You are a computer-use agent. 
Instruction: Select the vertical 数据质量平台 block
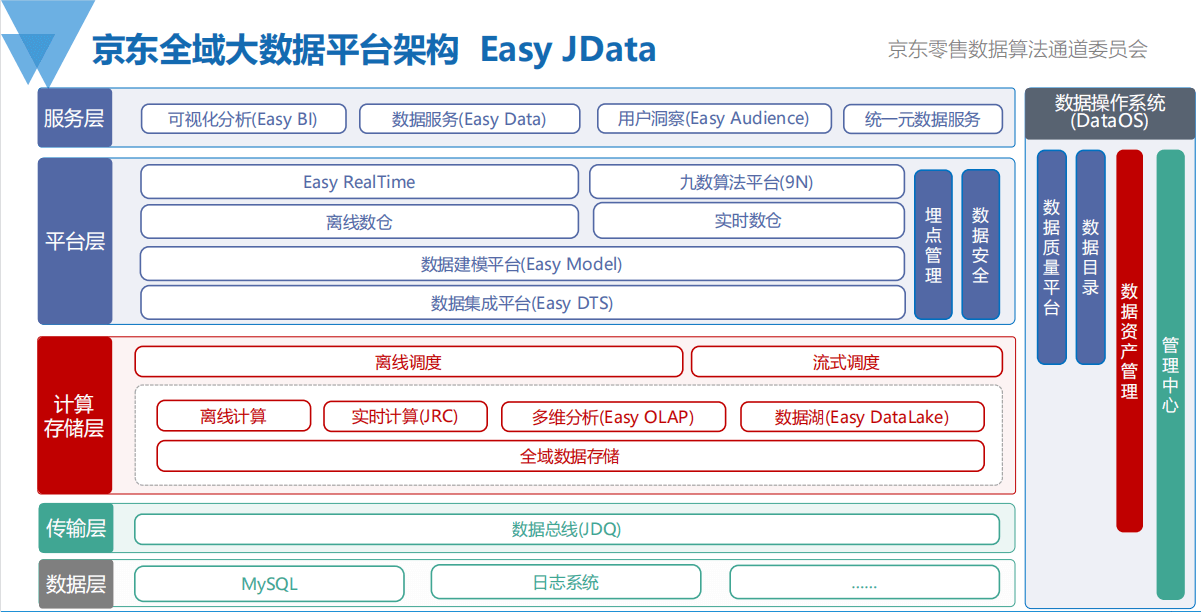point(1051,257)
